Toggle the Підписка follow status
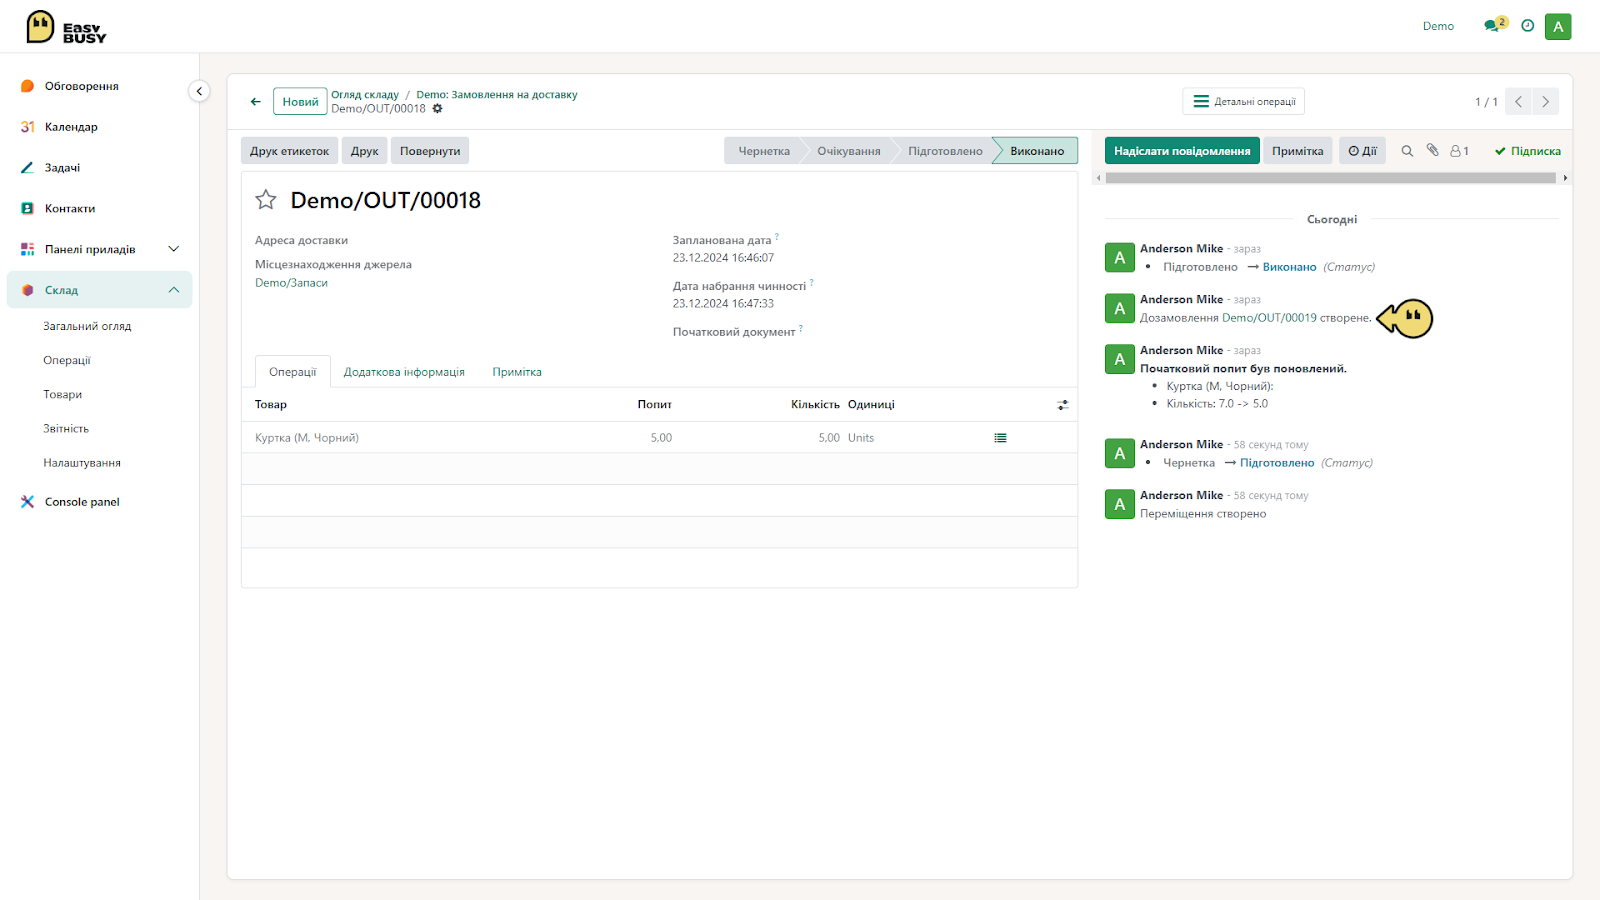This screenshot has width=1600, height=900. pyautogui.click(x=1527, y=151)
